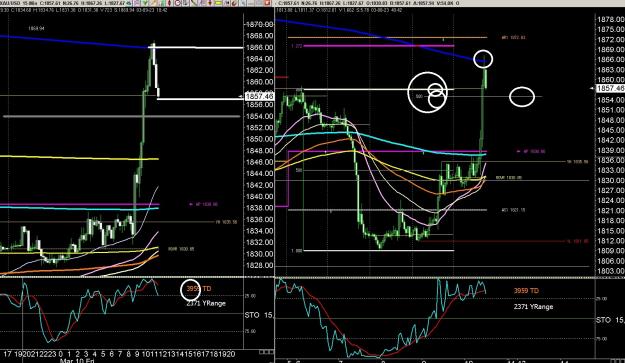625x363 pixels.
Task: Click the 1858.94 label at top of left chart
Action: point(36,29)
